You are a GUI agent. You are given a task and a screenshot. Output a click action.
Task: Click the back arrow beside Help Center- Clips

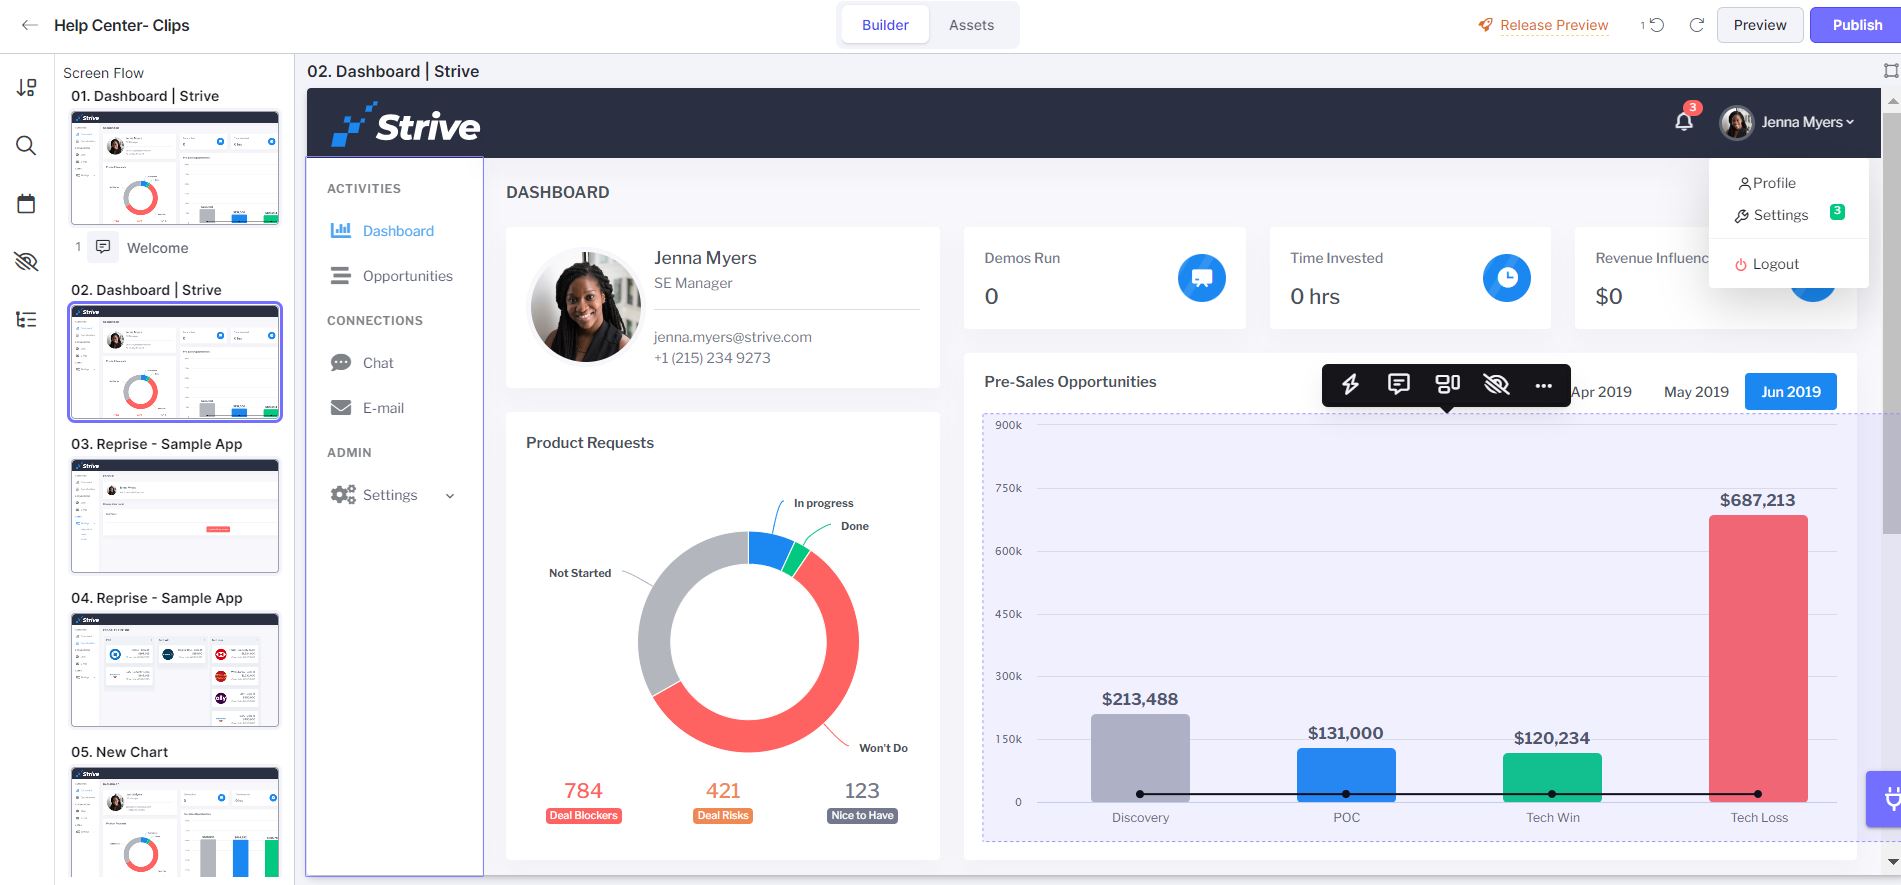29,25
